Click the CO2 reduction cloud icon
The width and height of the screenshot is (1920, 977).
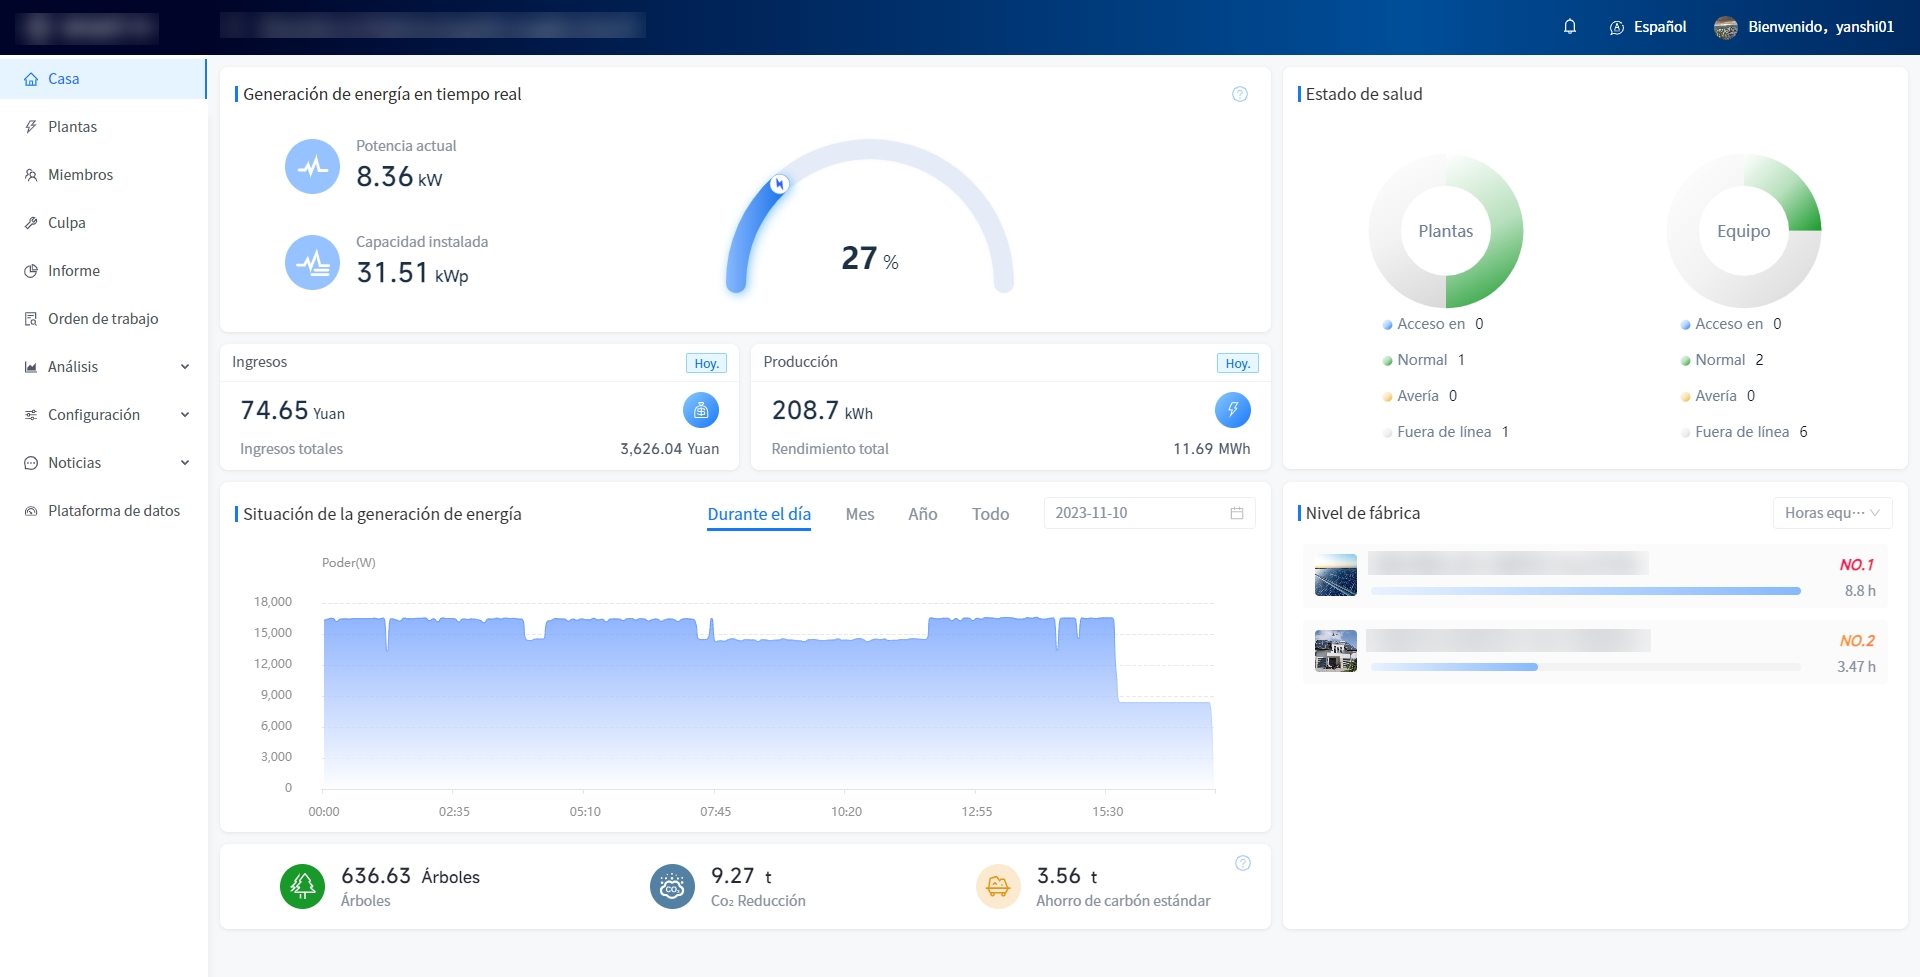point(672,886)
